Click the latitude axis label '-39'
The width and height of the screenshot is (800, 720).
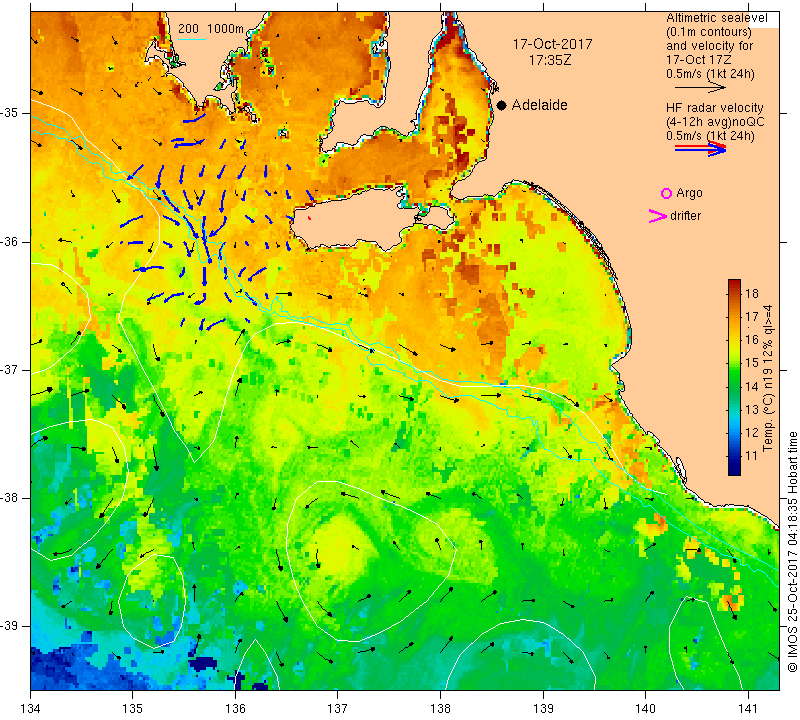[11, 626]
